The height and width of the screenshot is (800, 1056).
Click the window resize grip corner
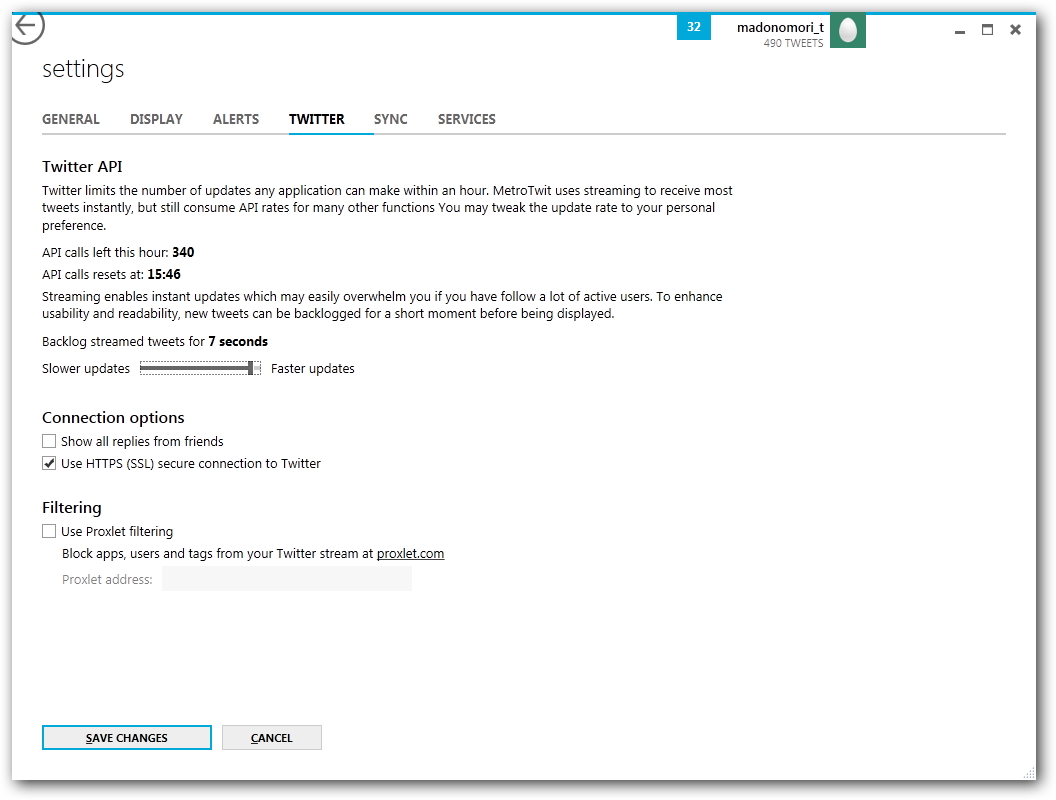[x=1029, y=772]
